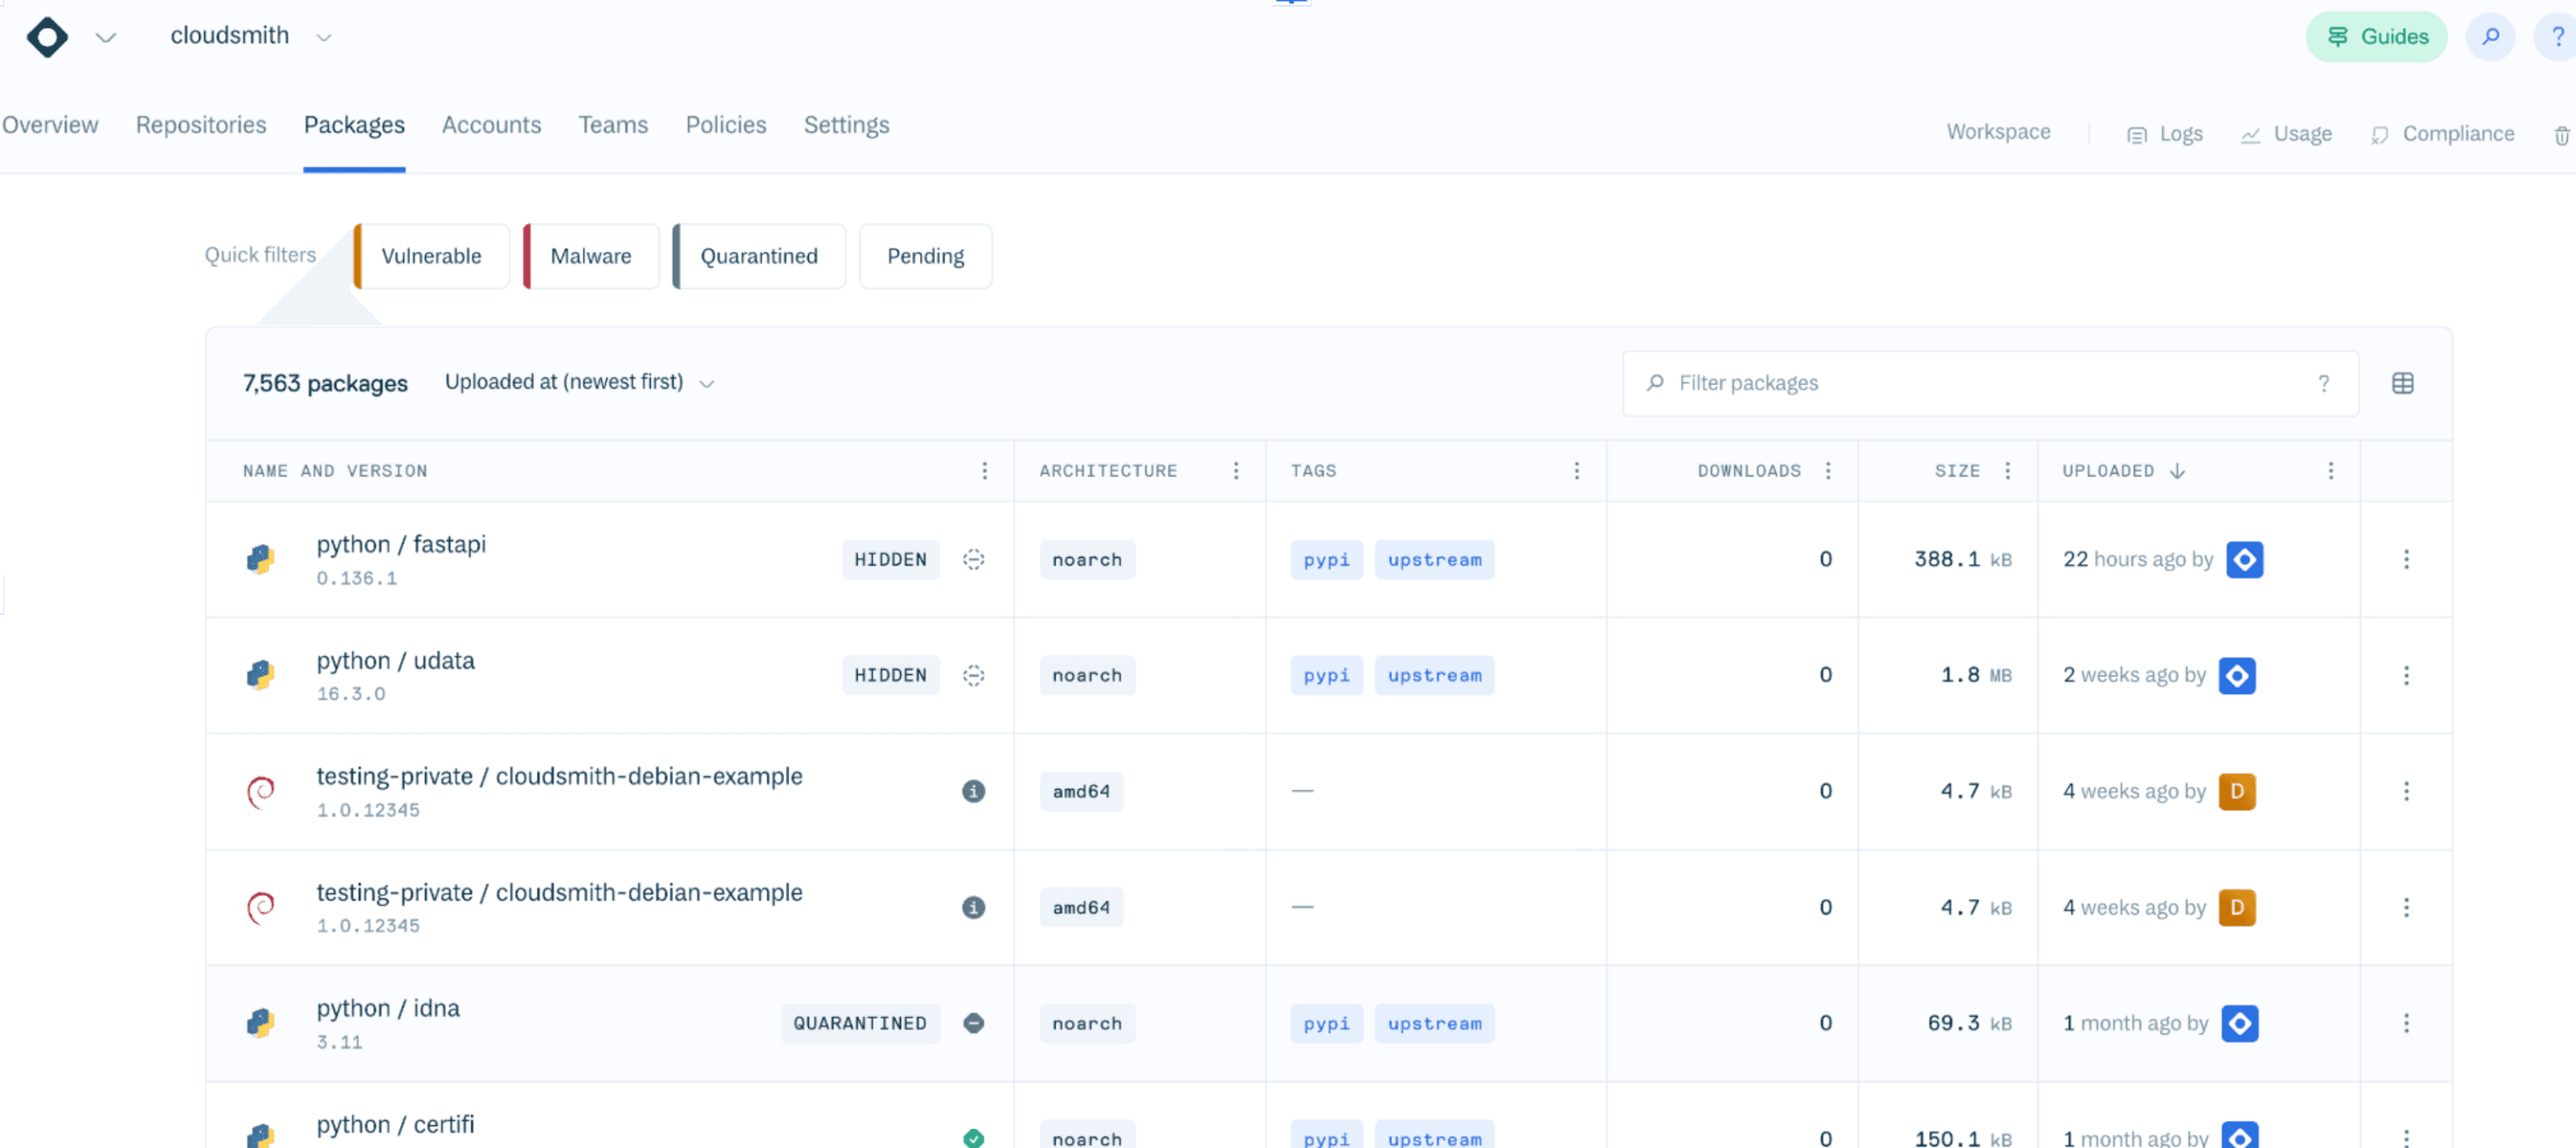Focus the Filter packages search field
This screenshot has height=1148, width=2576.
point(1990,383)
